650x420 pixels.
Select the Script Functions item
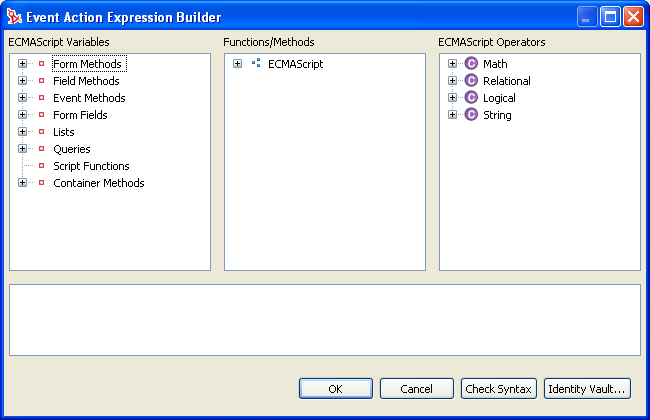click(x=91, y=166)
